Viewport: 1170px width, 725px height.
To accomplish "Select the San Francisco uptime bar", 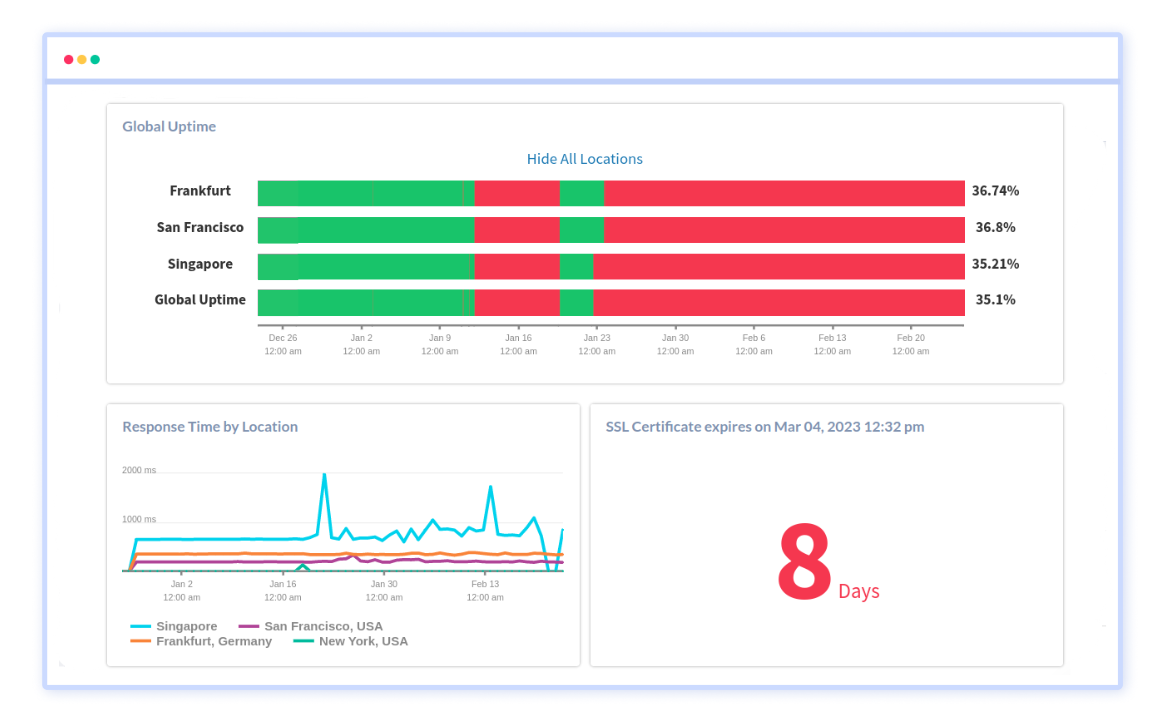I will 611,230.
